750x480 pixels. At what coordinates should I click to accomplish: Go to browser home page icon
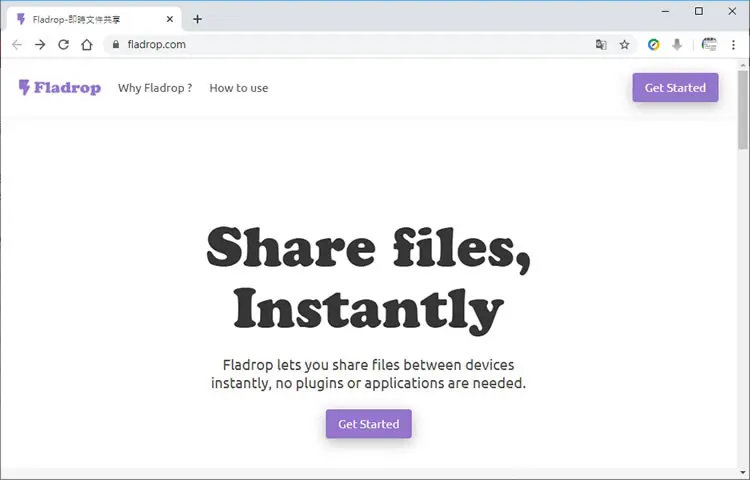[x=87, y=44]
